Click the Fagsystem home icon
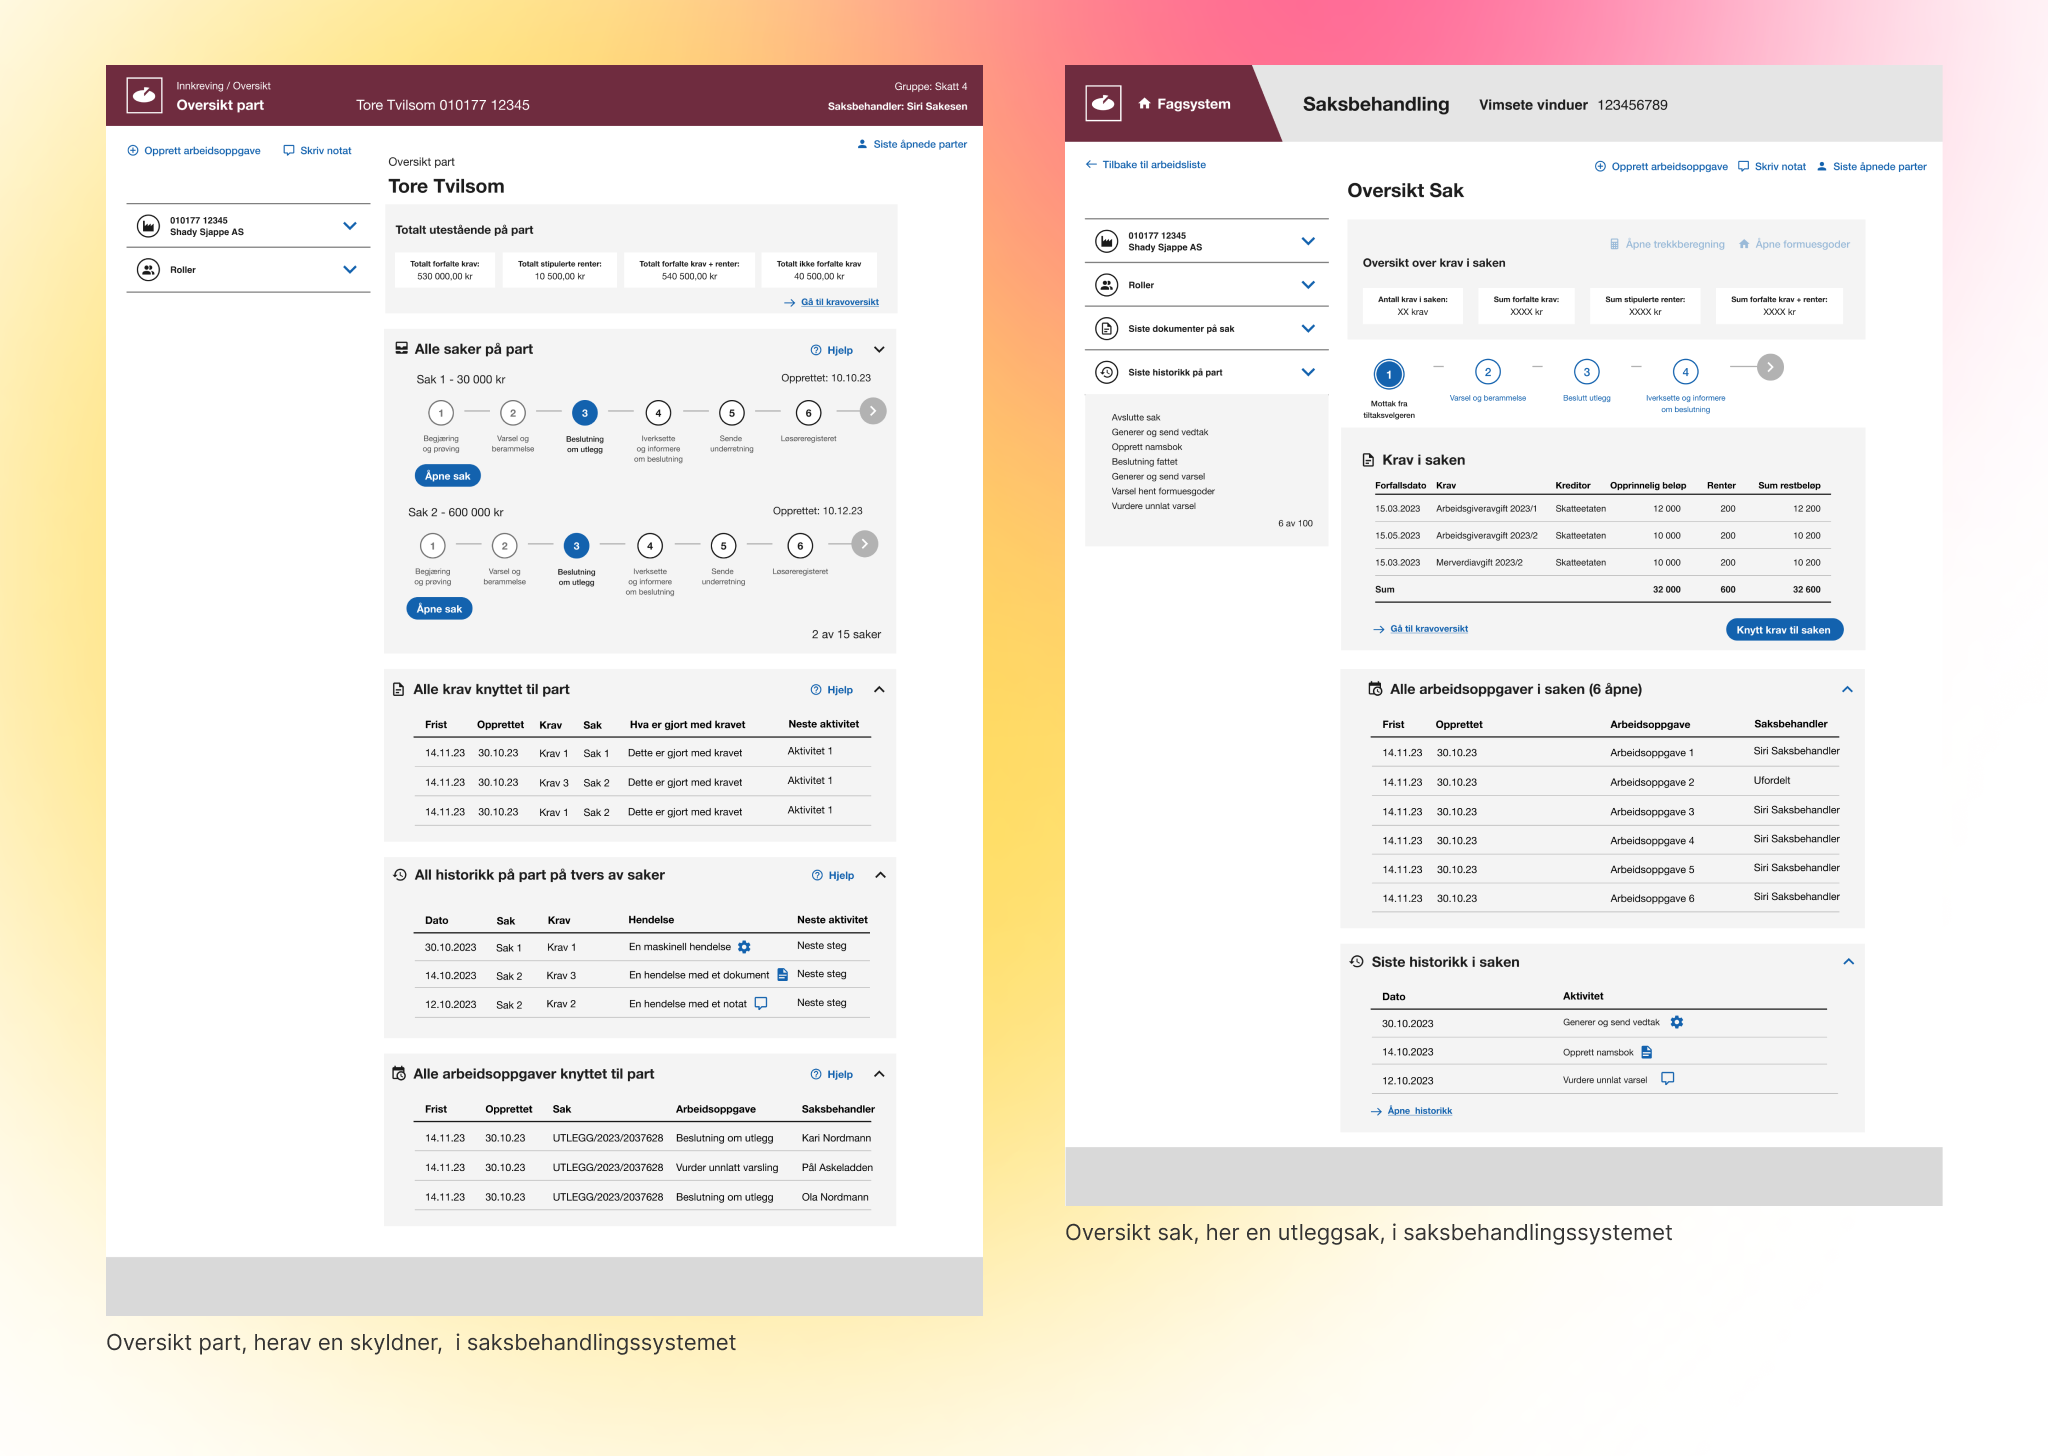The height and width of the screenshot is (1456, 2048). 1144,104
